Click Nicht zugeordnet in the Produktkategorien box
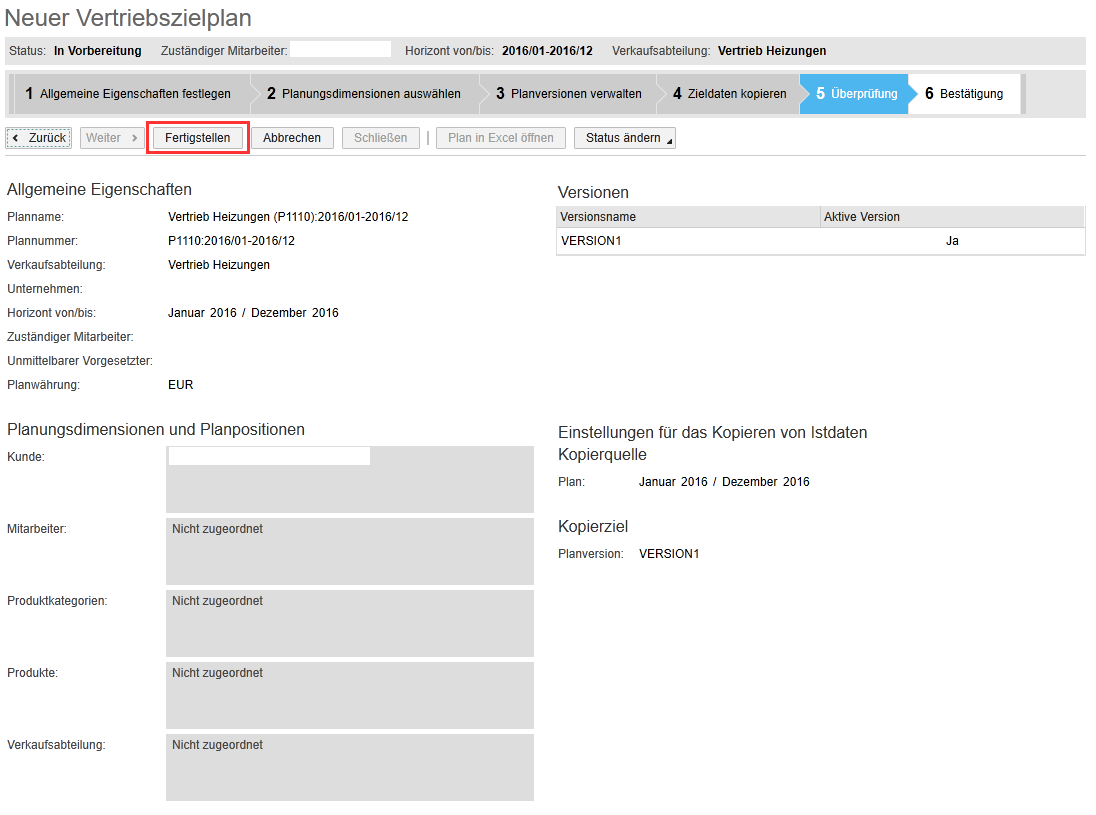Screen dimensions: 1096x815 tap(217, 601)
